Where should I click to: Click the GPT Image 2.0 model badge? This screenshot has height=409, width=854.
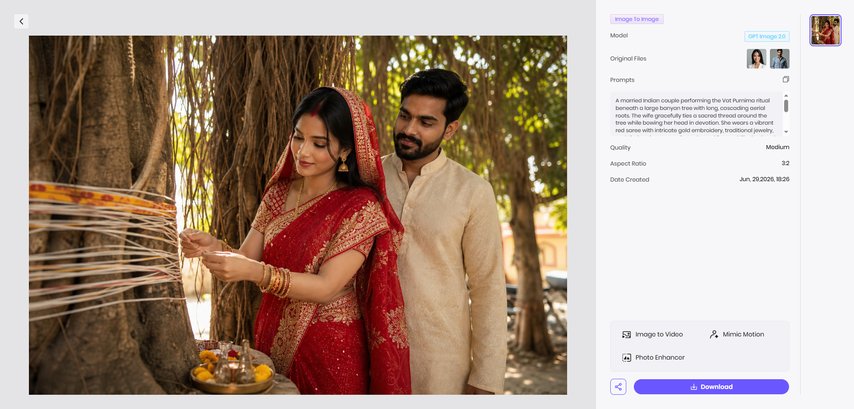[x=766, y=36]
